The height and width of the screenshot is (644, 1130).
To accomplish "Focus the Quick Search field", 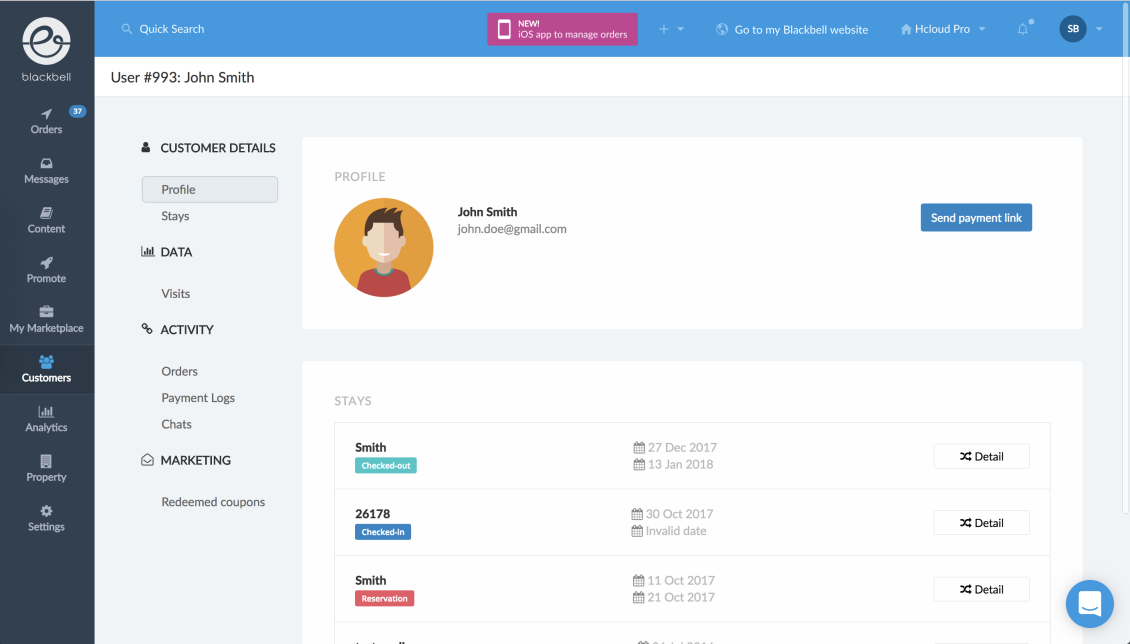I will (x=172, y=29).
